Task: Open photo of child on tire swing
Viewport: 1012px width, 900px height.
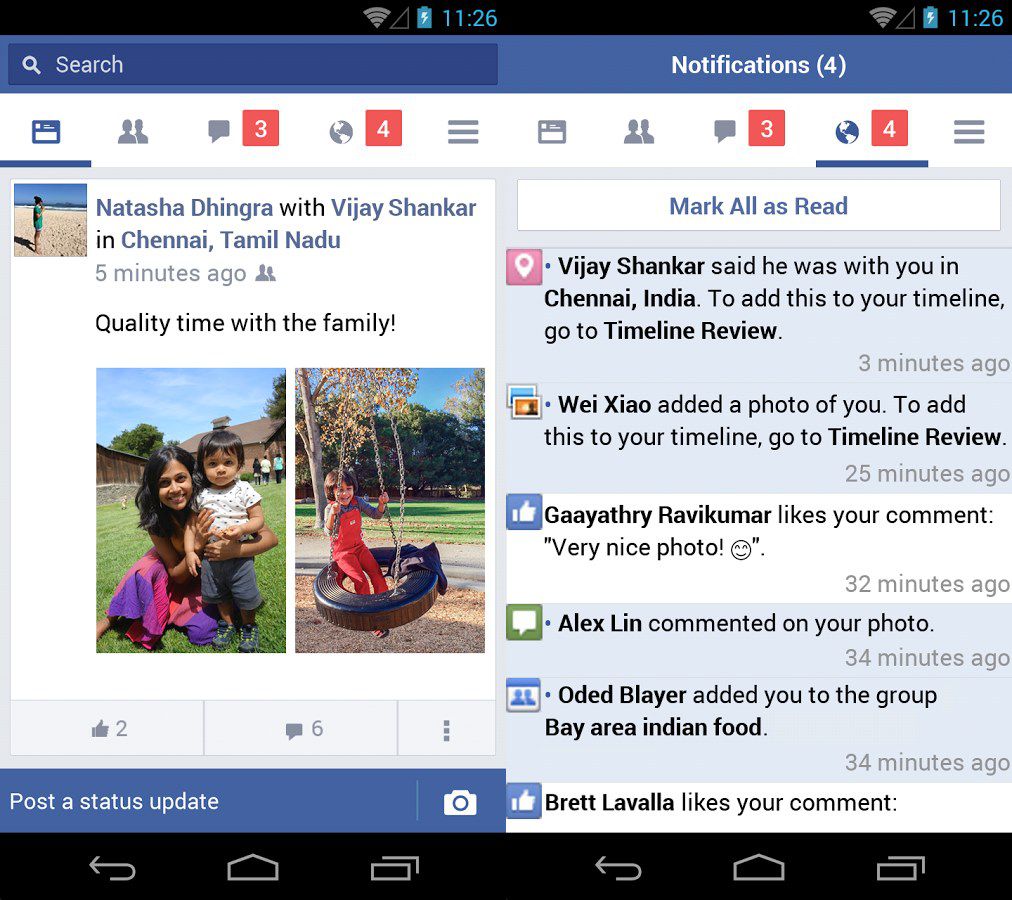Action: [x=390, y=510]
